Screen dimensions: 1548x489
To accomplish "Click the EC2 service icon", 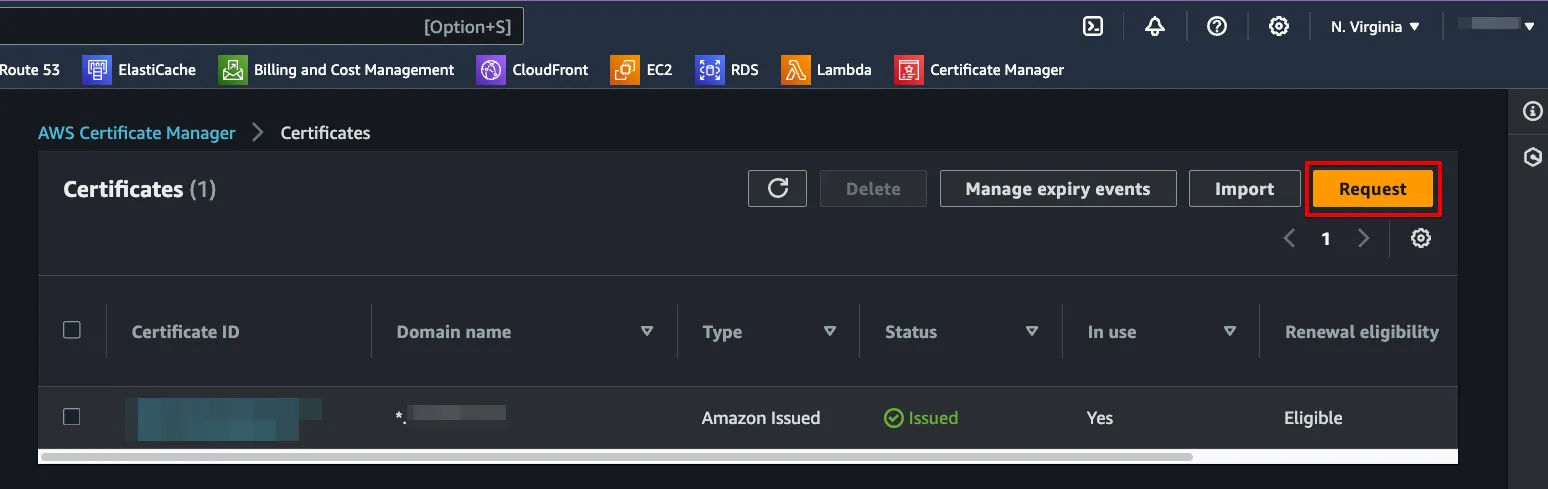I will click(x=625, y=70).
